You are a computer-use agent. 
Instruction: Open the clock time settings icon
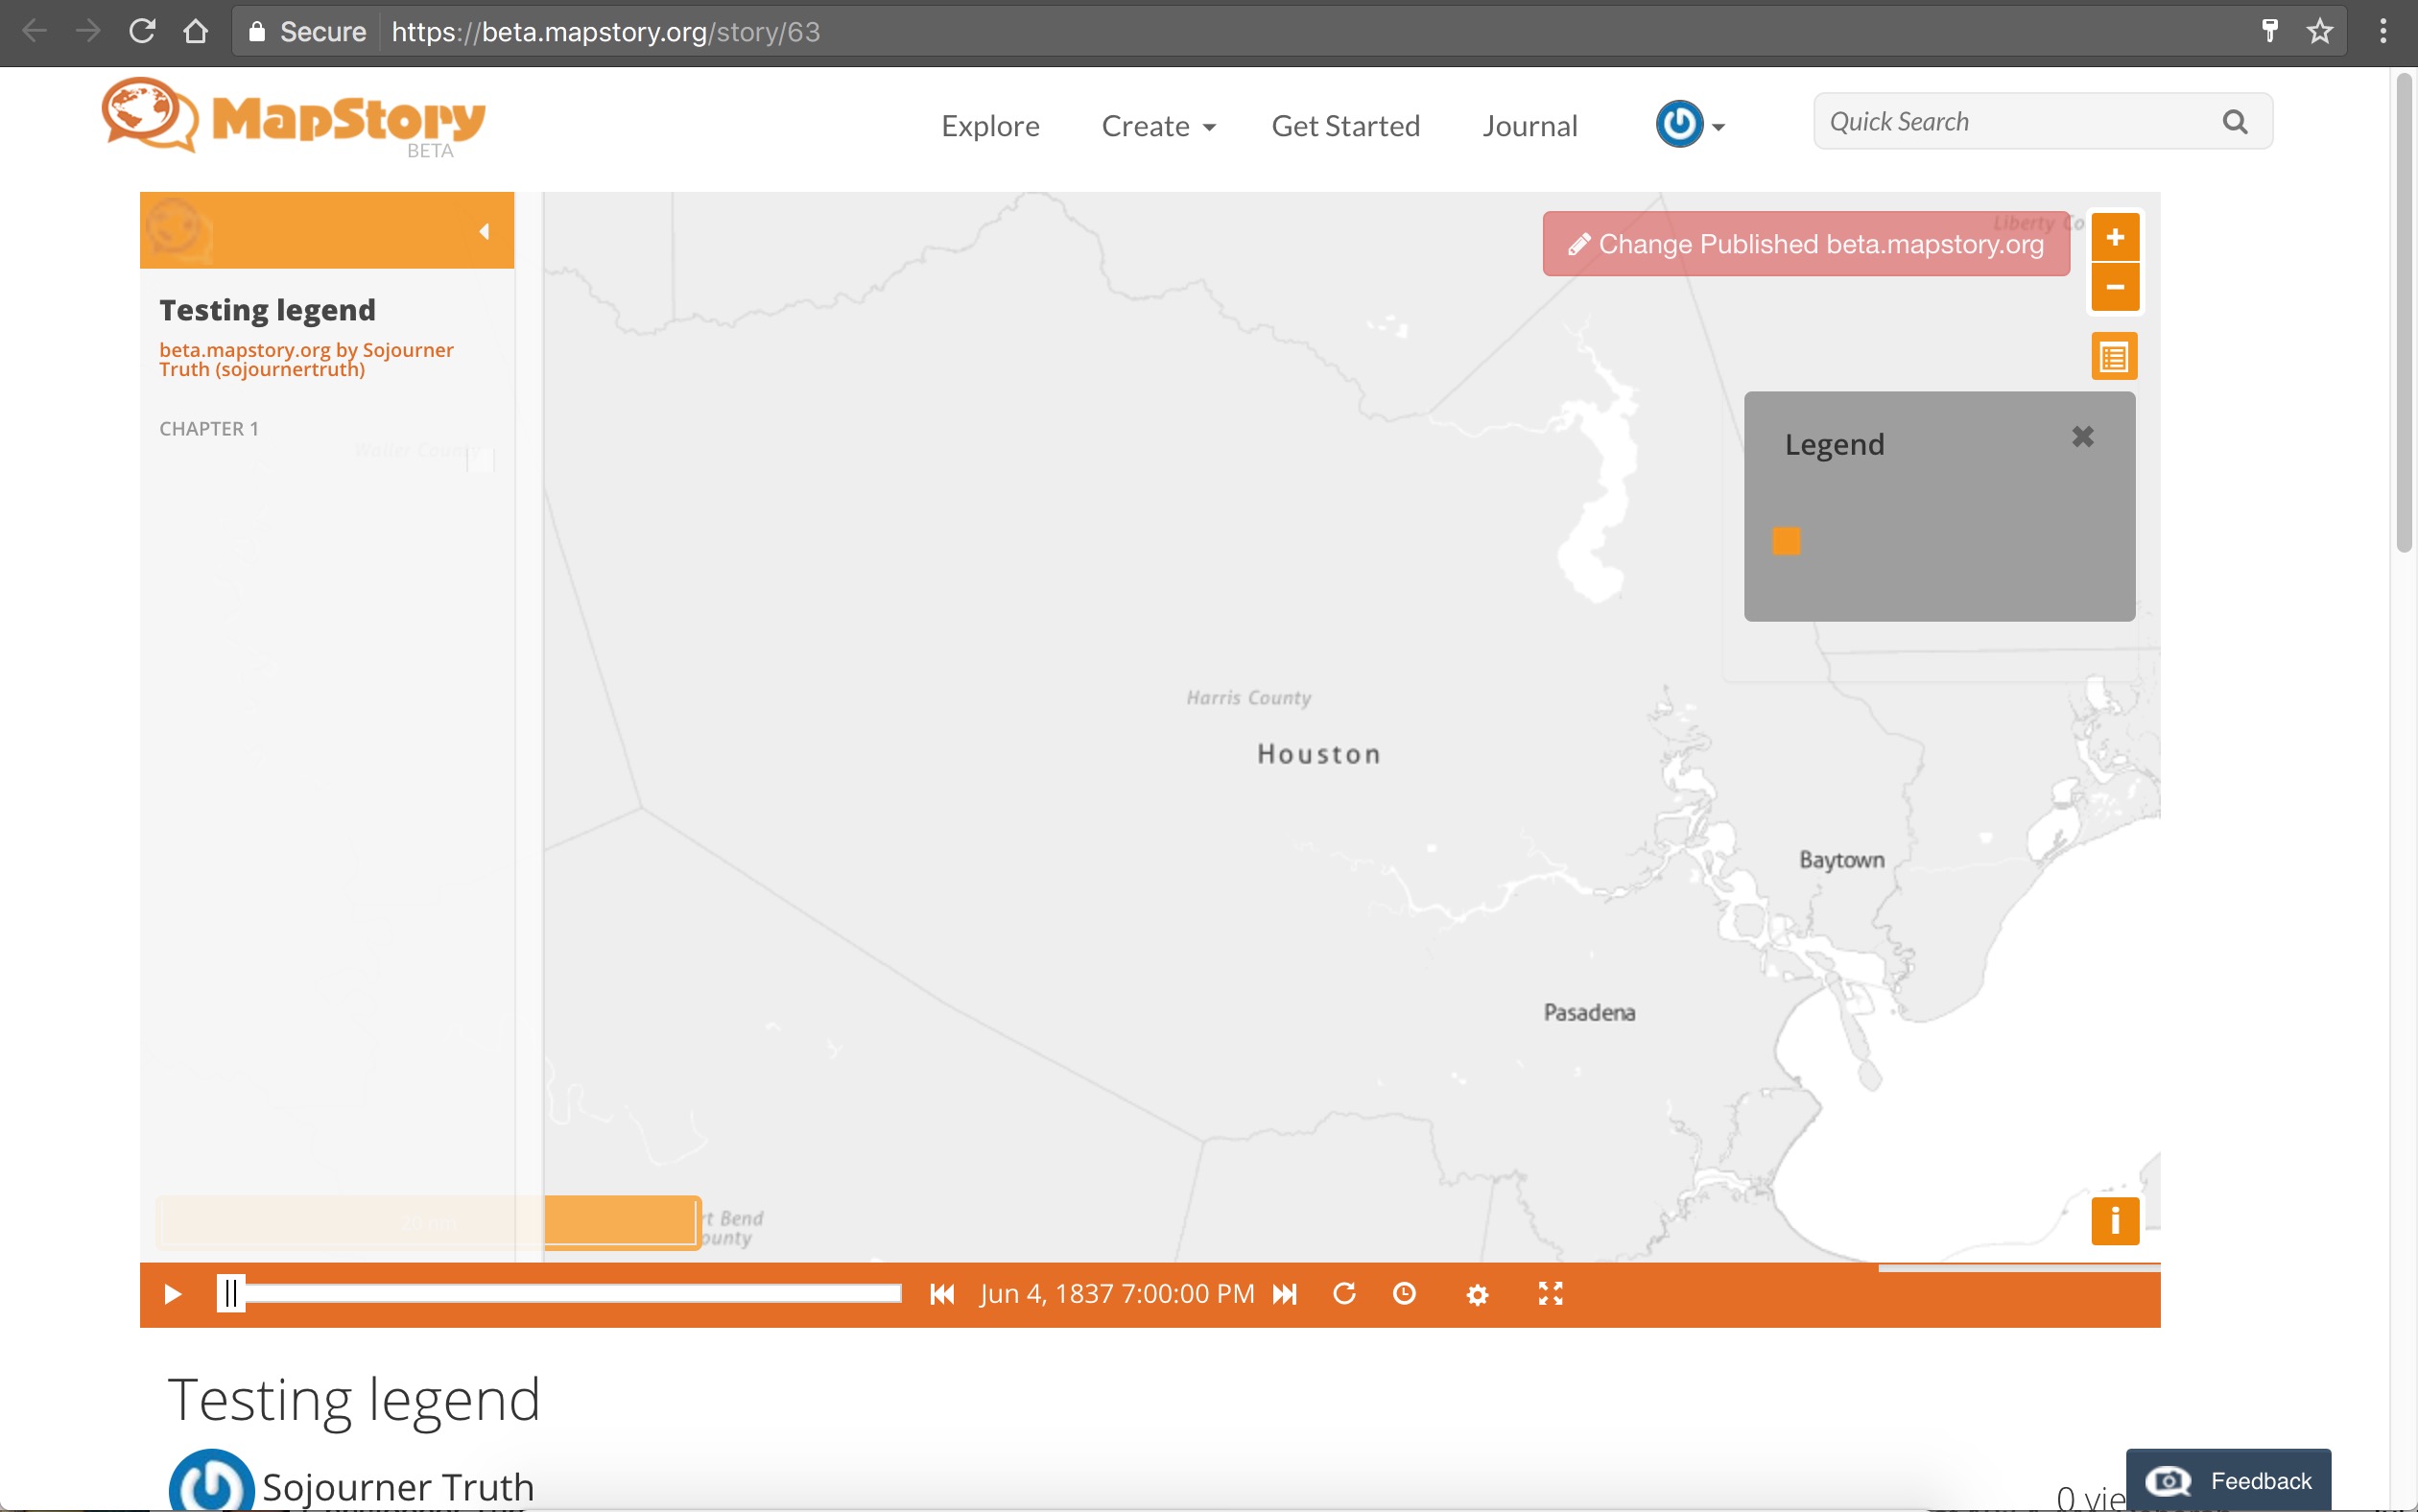1404,1293
